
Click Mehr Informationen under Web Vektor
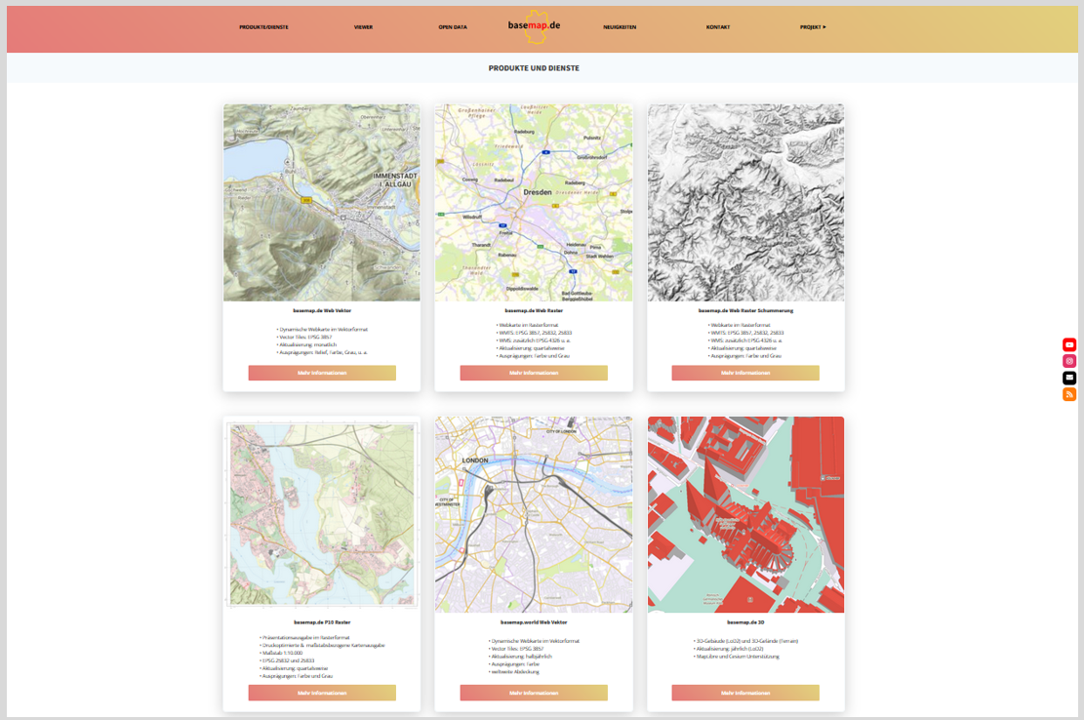(322, 373)
